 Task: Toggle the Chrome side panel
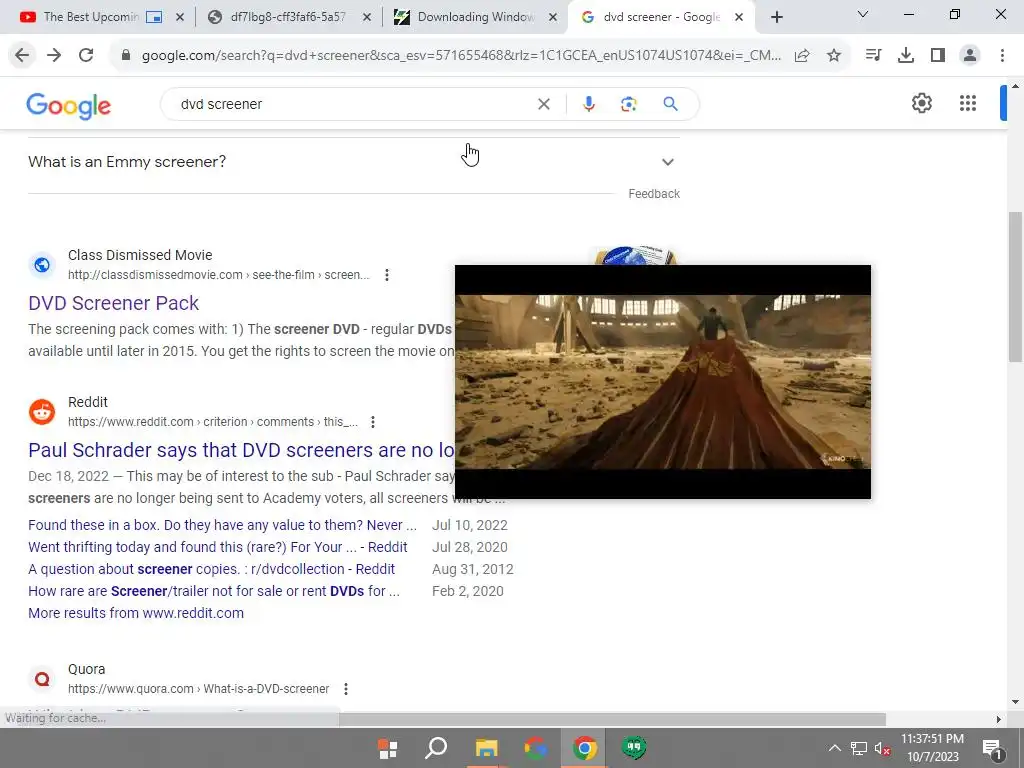pos(938,56)
